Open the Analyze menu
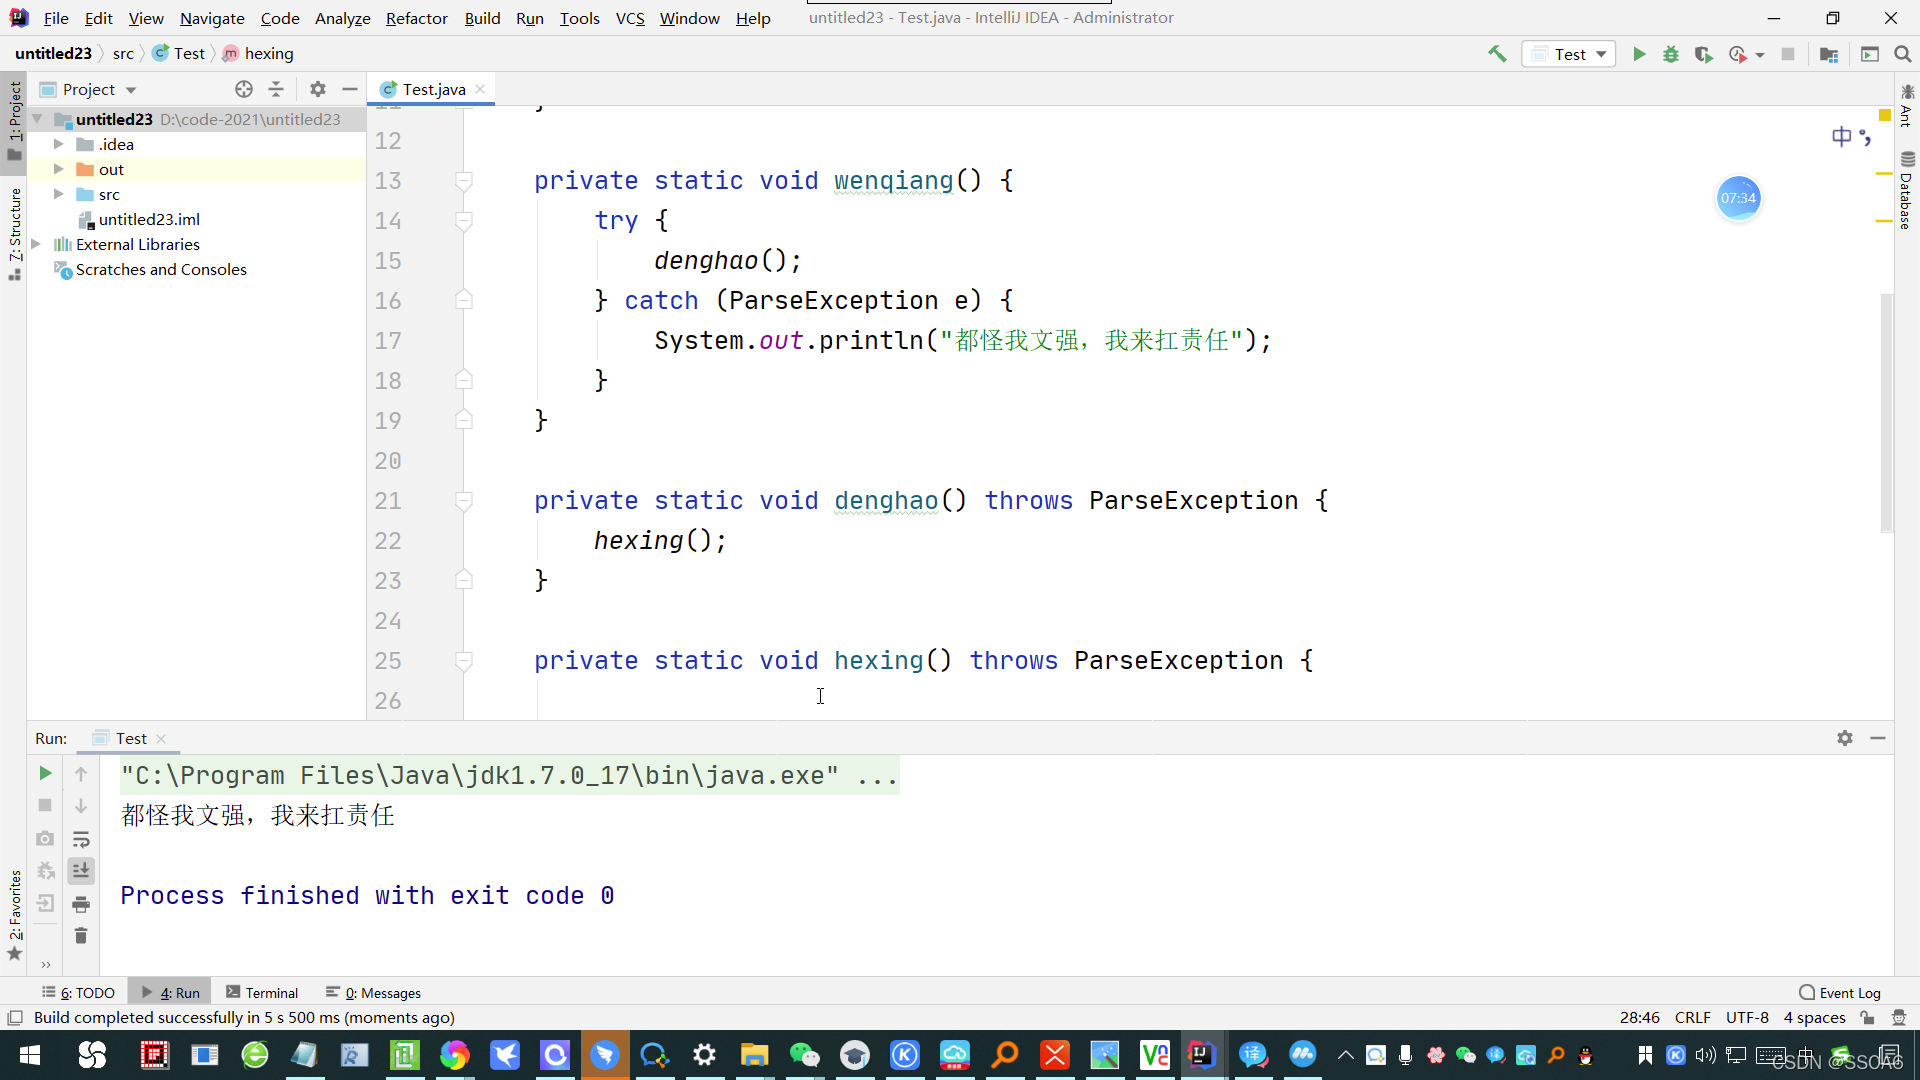 tap(342, 18)
